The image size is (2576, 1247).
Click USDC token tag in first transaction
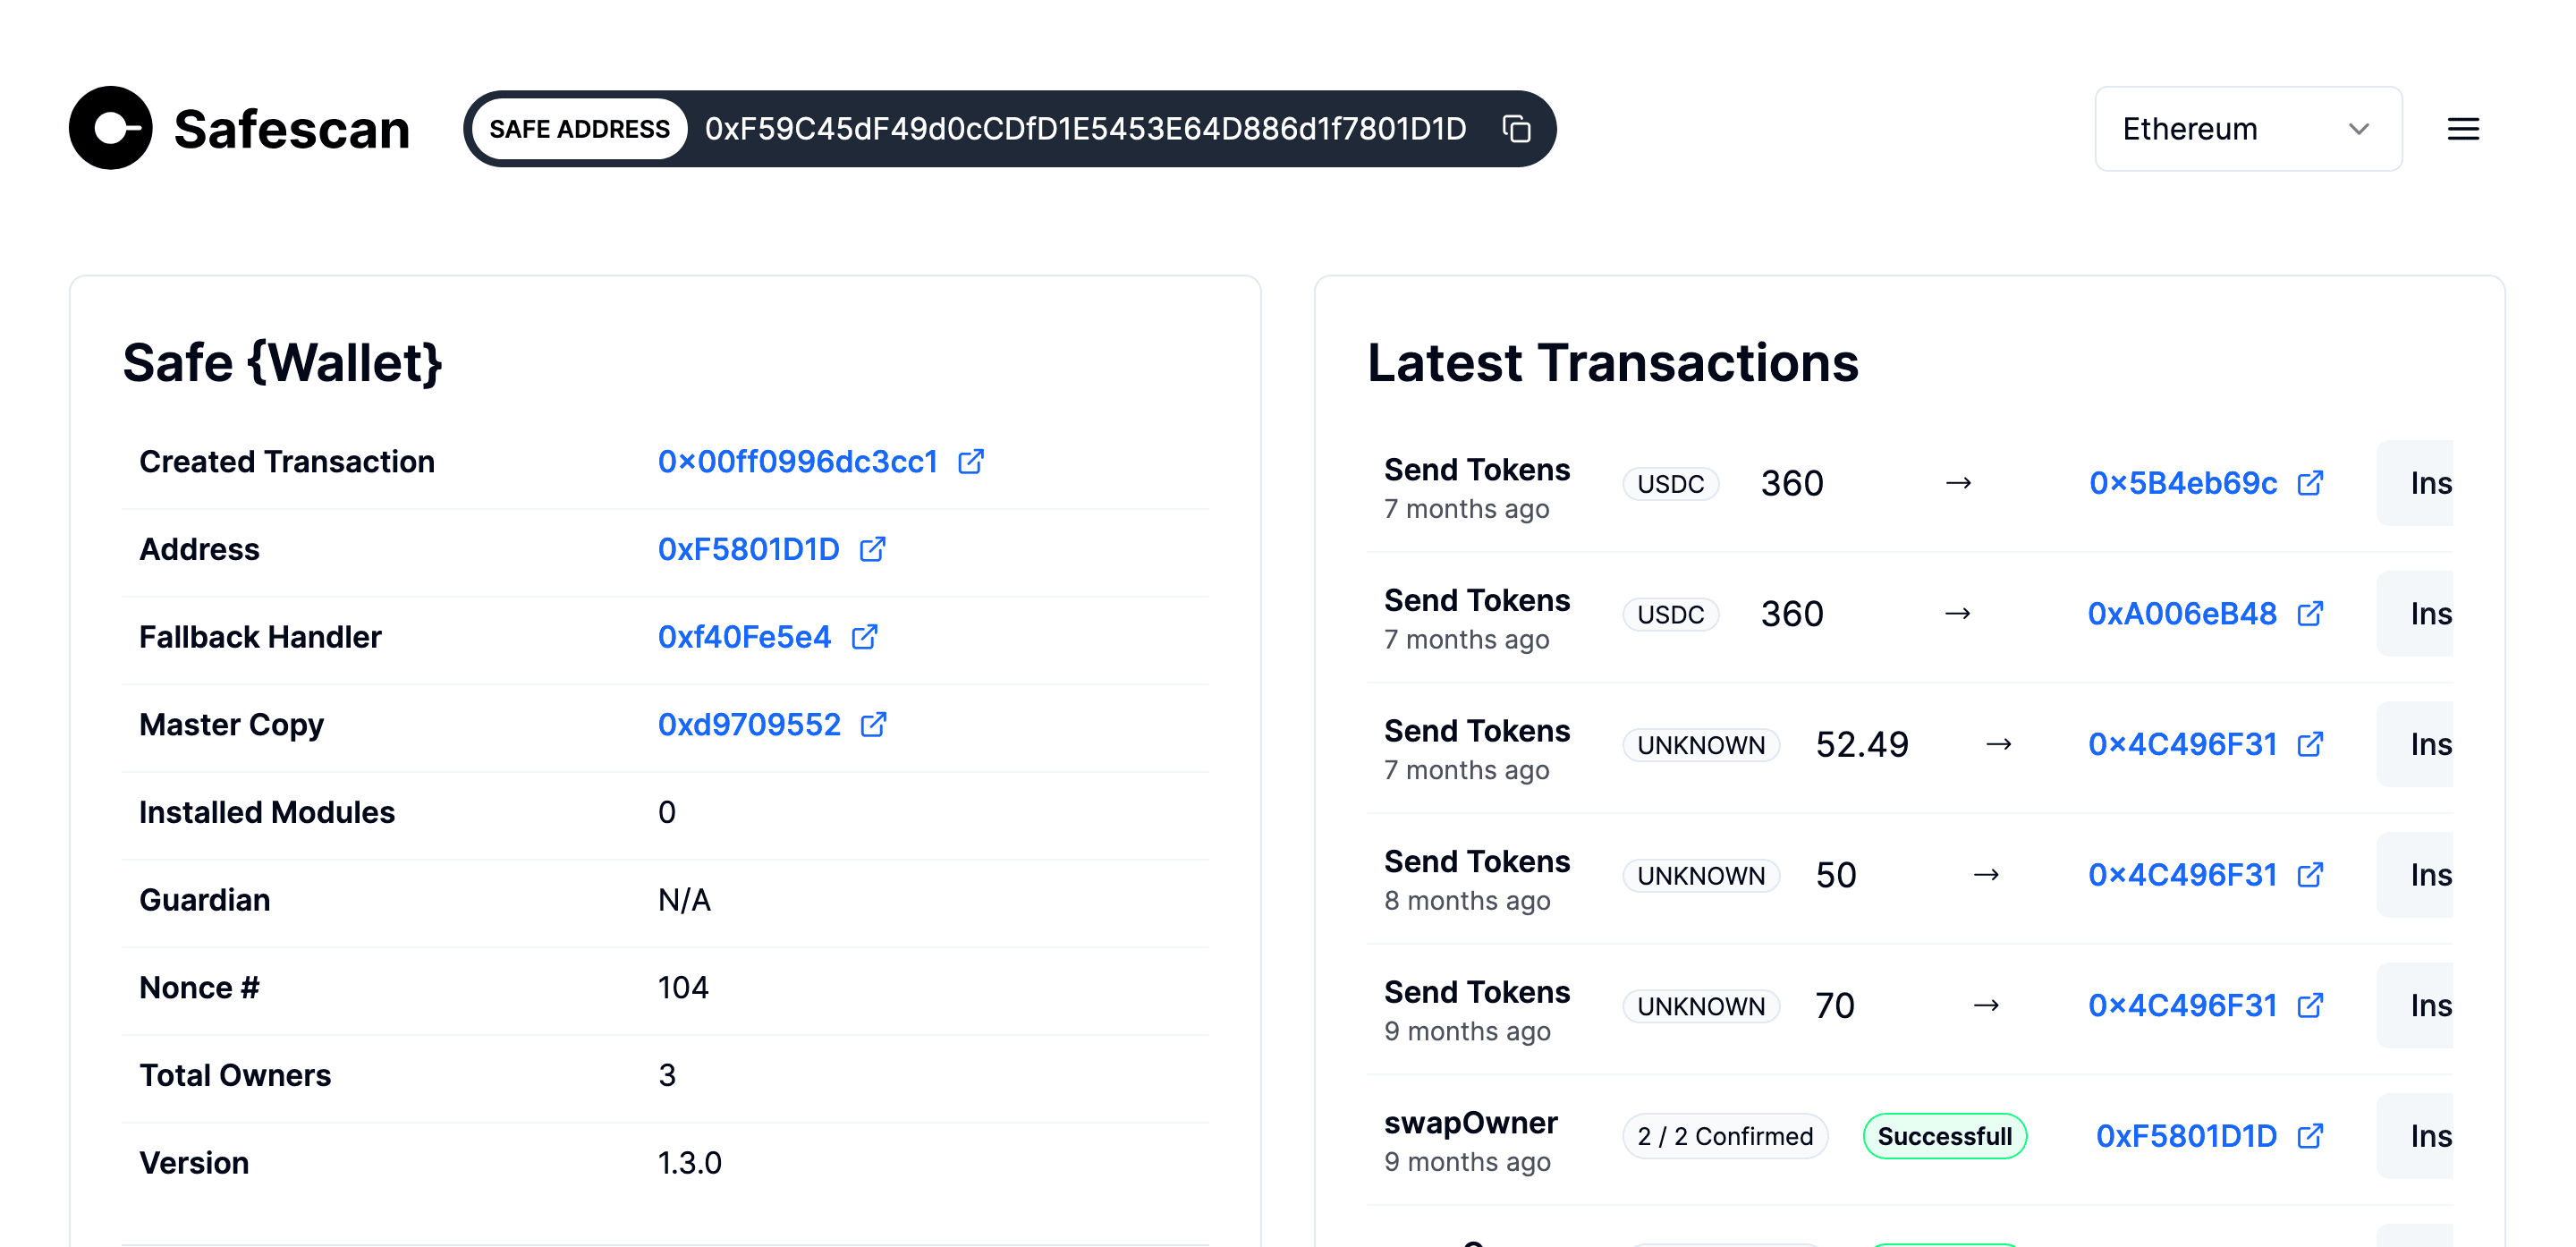point(1670,484)
